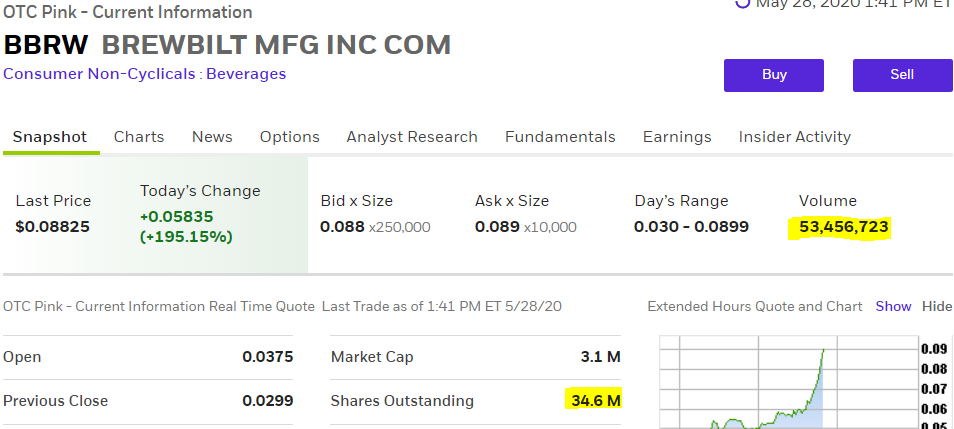This screenshot has width=954, height=429.
Task: Open the Insider Activity tab
Action: coord(795,137)
